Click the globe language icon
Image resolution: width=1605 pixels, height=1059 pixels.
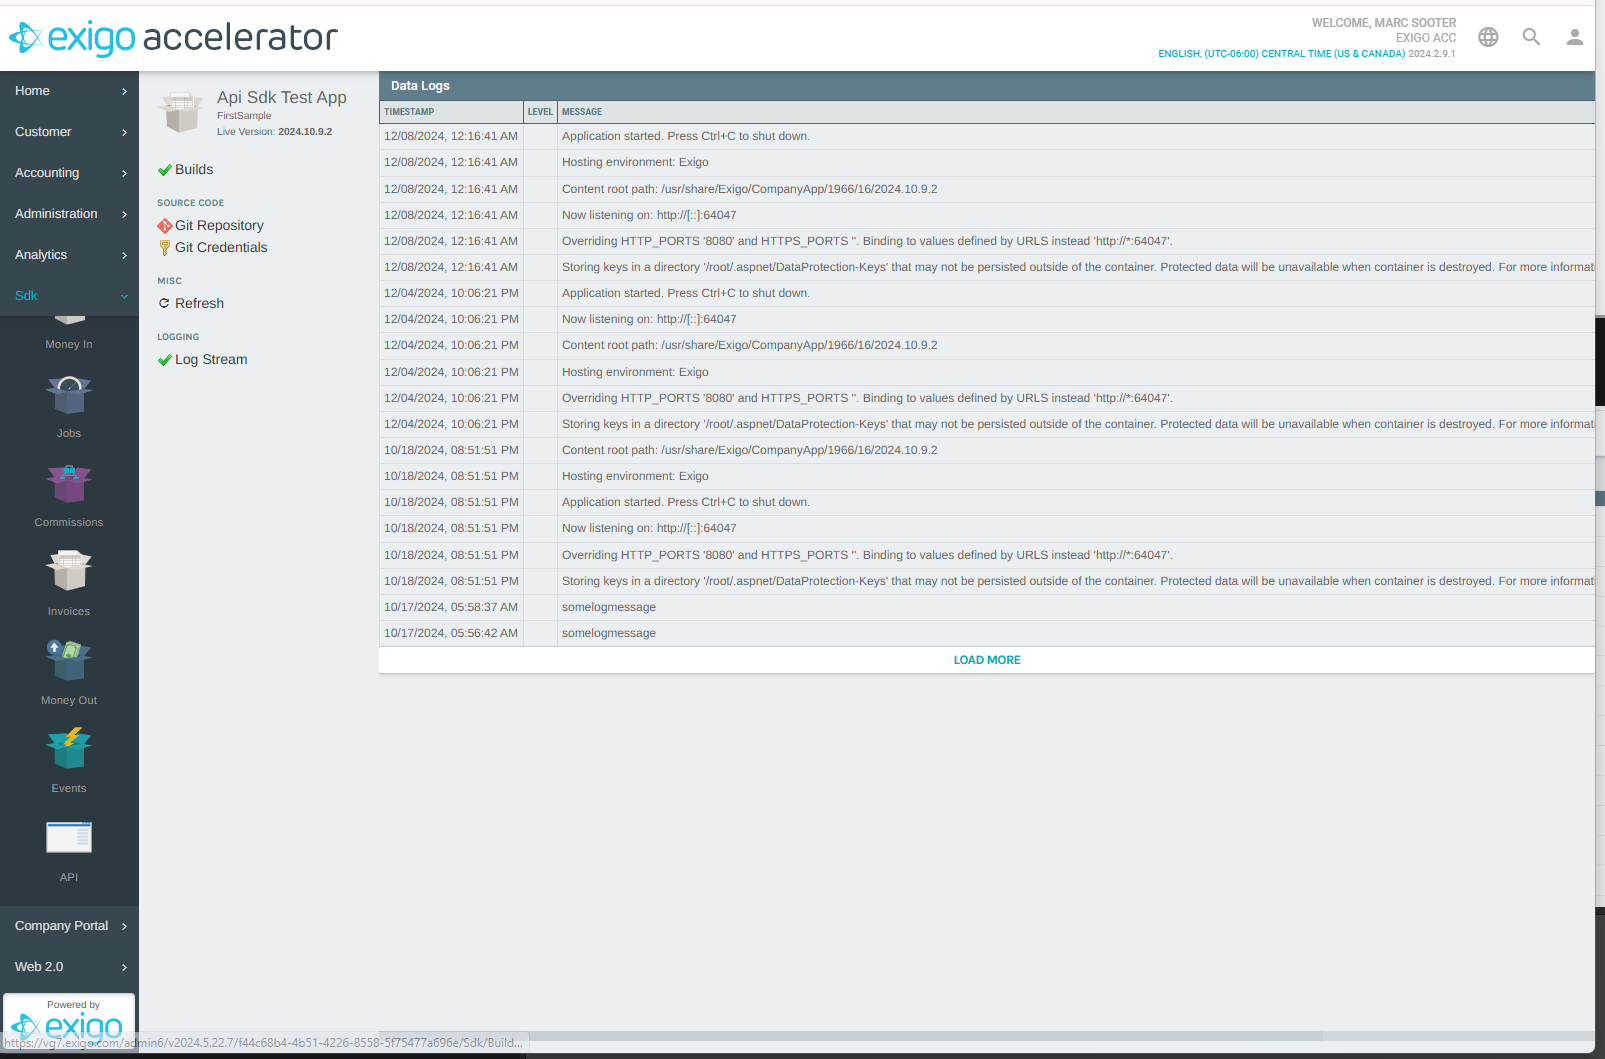[x=1488, y=37]
